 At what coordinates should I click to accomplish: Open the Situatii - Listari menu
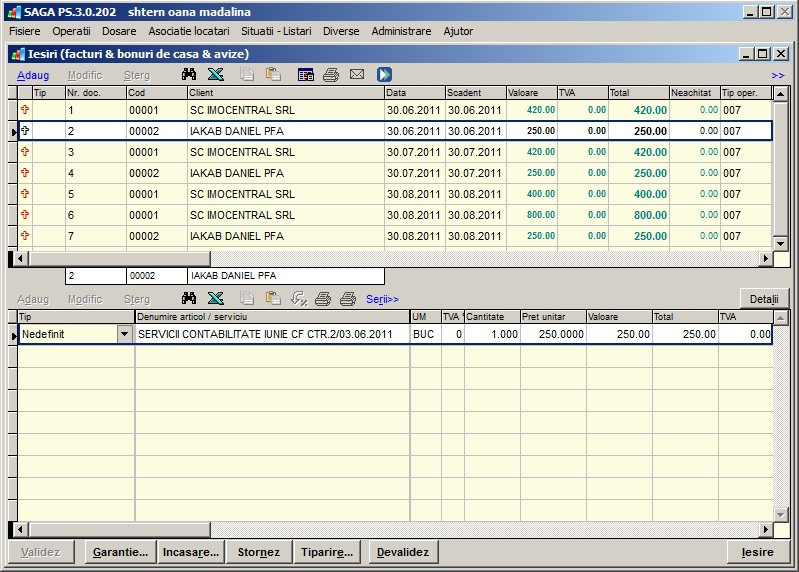click(x=276, y=31)
